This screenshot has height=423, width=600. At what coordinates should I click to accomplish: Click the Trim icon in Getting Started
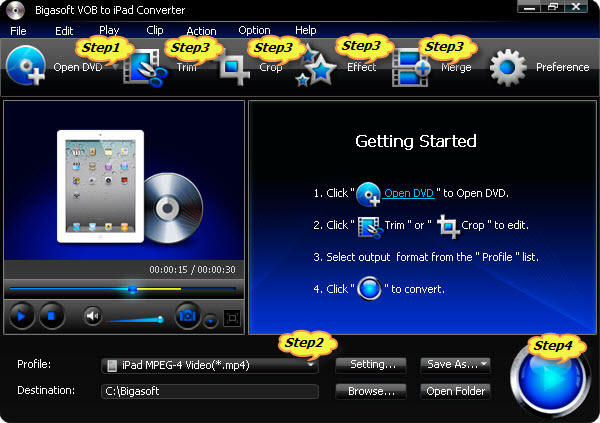coord(370,227)
